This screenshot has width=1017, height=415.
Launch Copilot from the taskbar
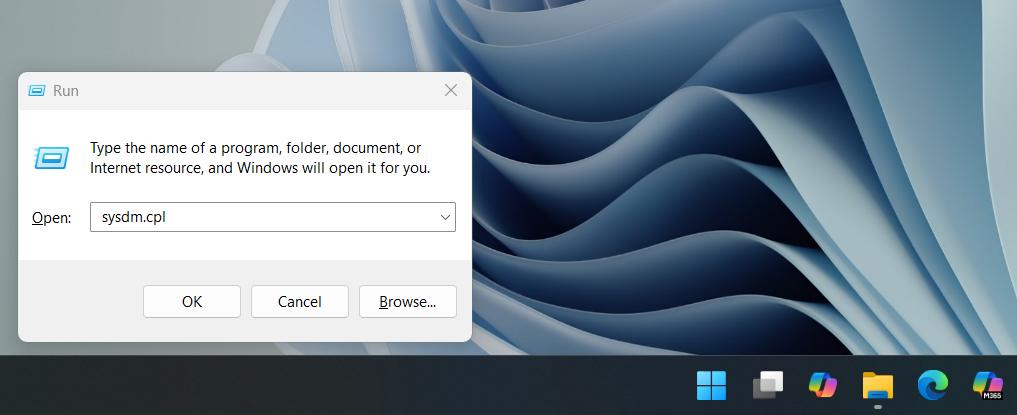[822, 386]
